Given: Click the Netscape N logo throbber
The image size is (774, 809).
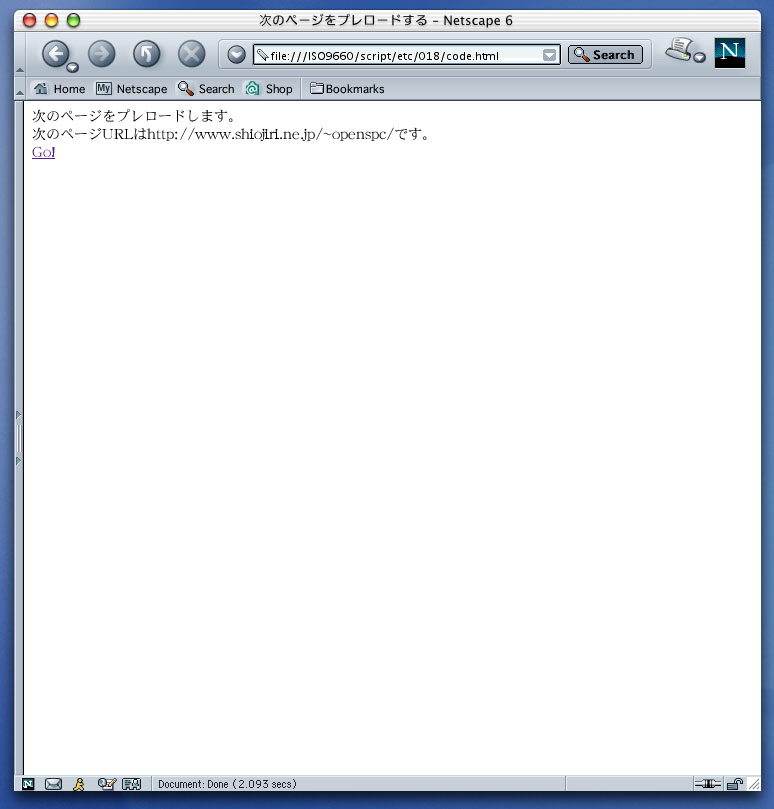Looking at the screenshot, I should point(730,53).
